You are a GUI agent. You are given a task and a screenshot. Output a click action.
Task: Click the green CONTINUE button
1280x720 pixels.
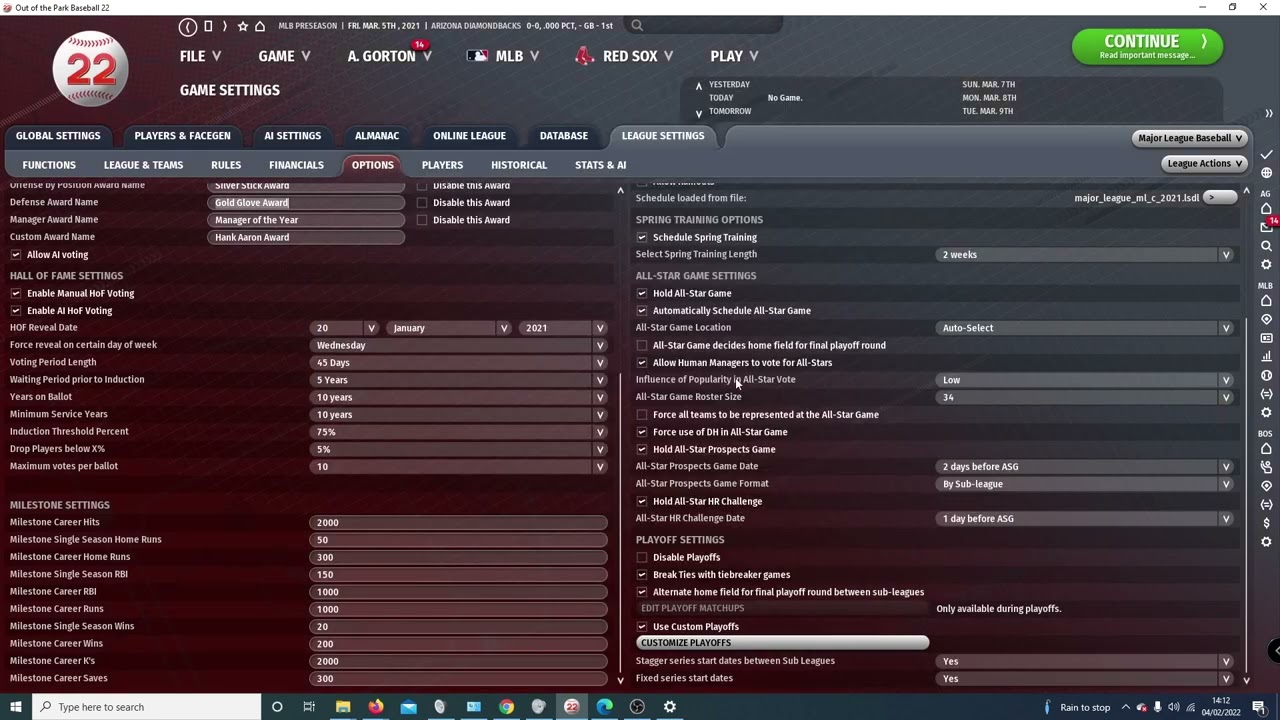pyautogui.click(x=1147, y=46)
